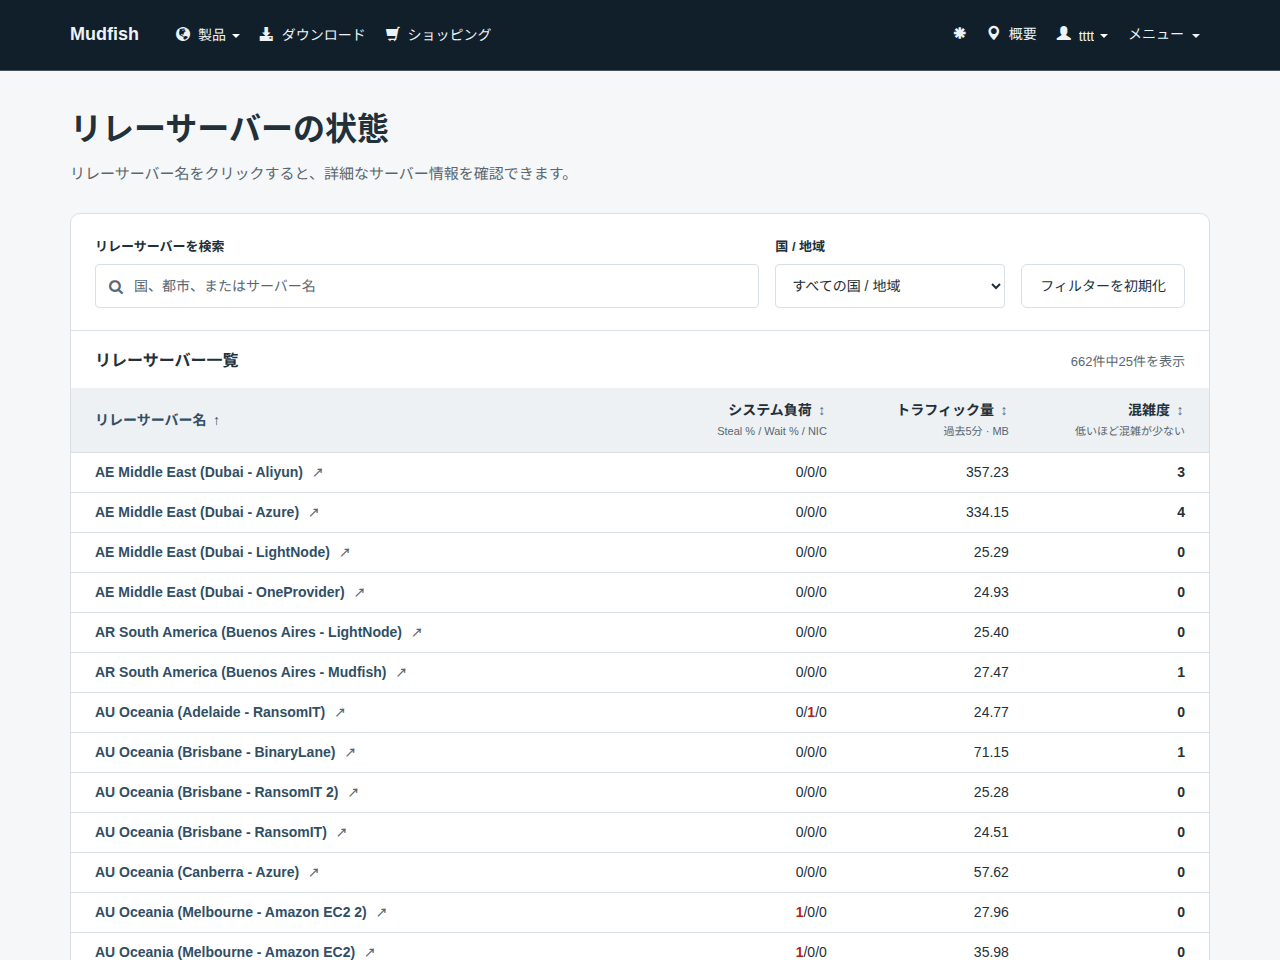This screenshot has height=960, width=1280.
Task: Open external arrow for Melbourne - Amazon EC2 2
Action: pos(382,912)
